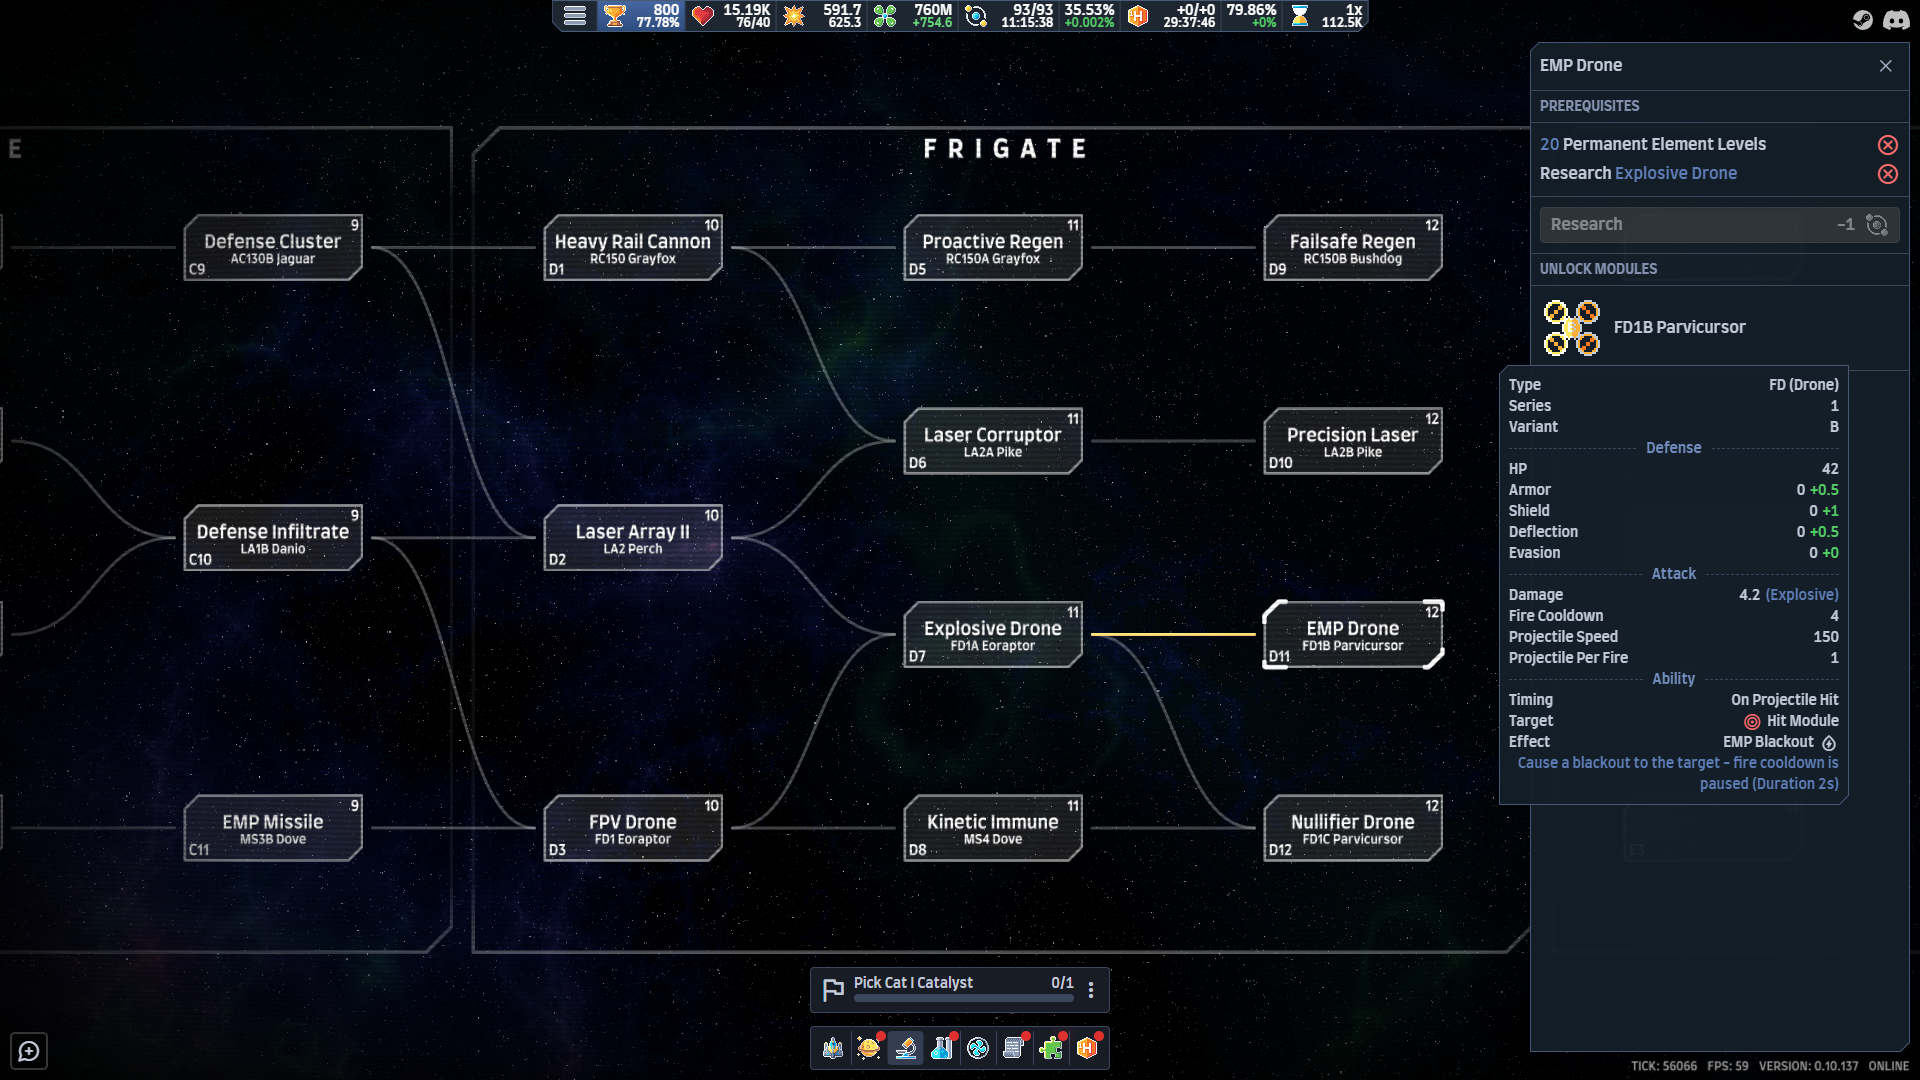Open the spaceship fleet tab
The image size is (1920, 1080).
tap(833, 1048)
